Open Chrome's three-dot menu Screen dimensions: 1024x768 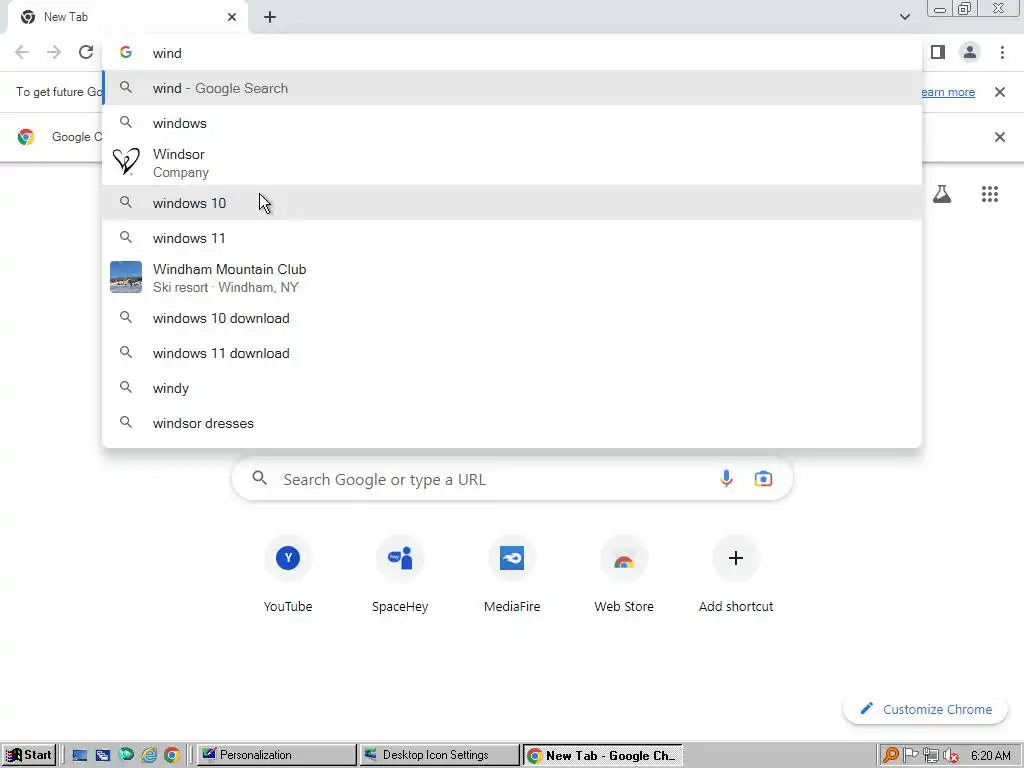point(1002,52)
